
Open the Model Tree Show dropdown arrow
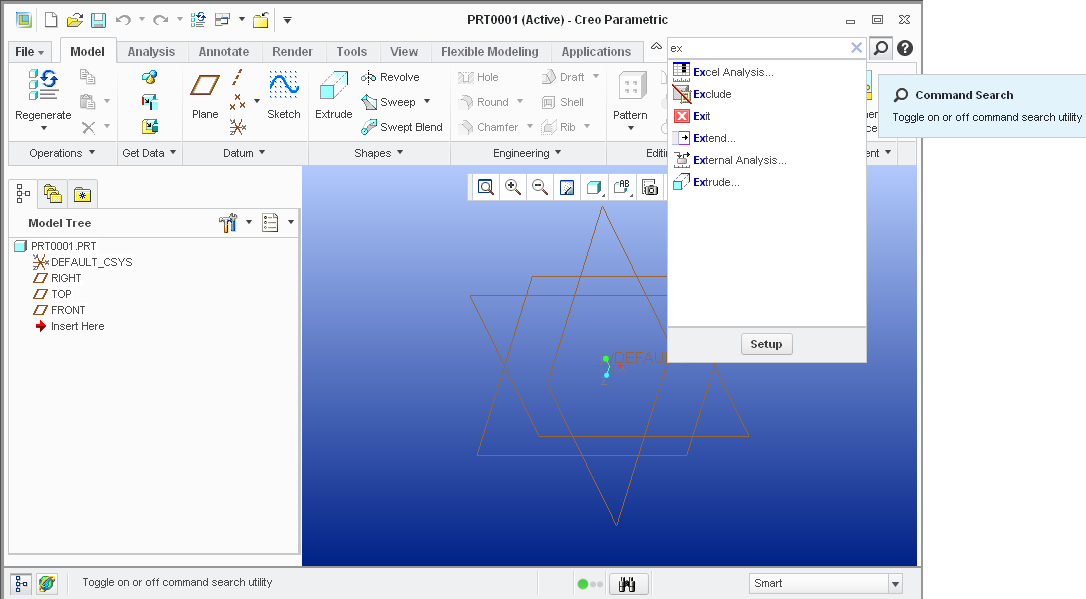pos(291,222)
